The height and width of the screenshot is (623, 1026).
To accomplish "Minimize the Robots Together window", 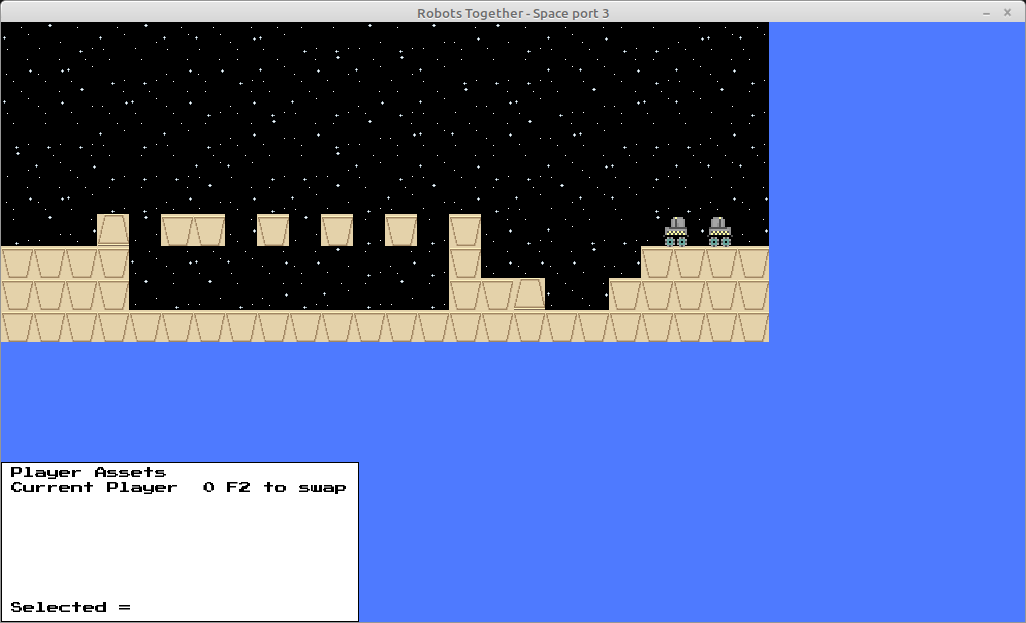I will coord(986,13).
